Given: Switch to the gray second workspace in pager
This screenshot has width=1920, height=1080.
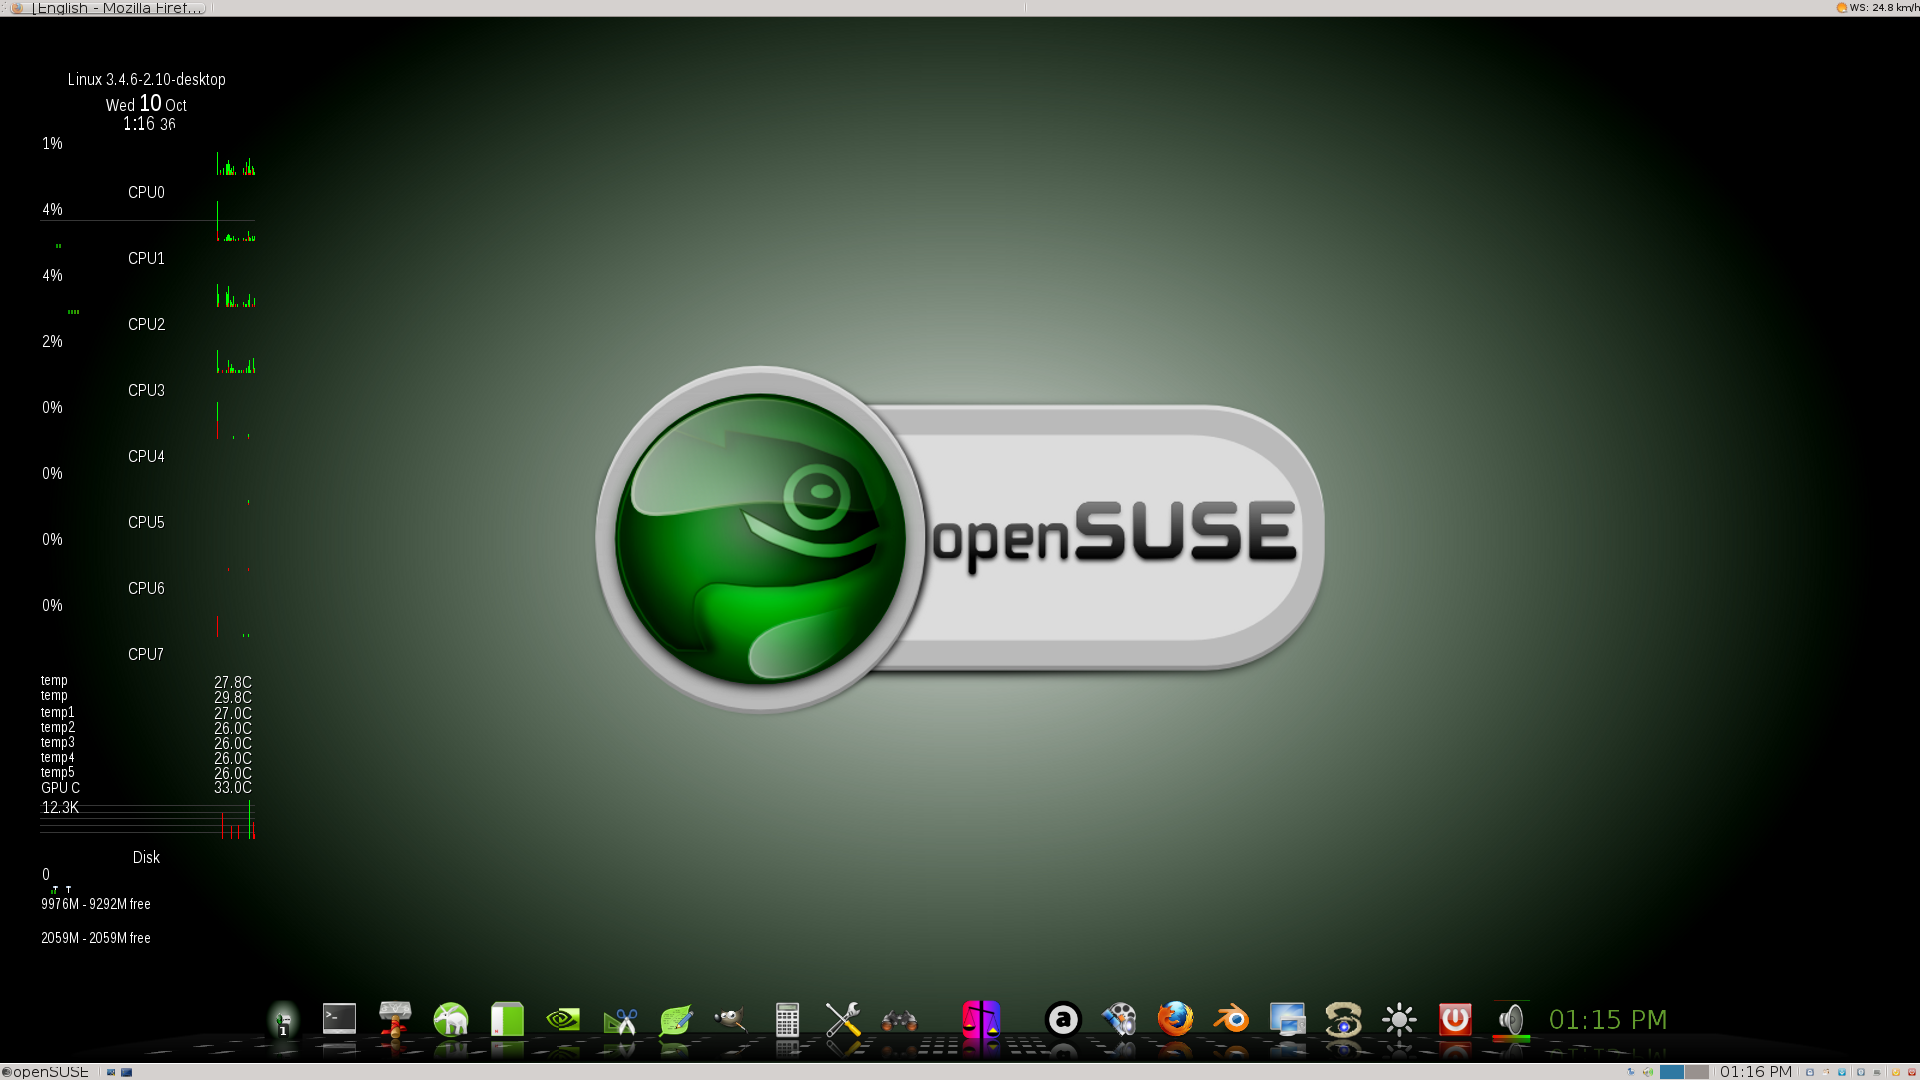Looking at the screenshot, I should [x=1697, y=1072].
